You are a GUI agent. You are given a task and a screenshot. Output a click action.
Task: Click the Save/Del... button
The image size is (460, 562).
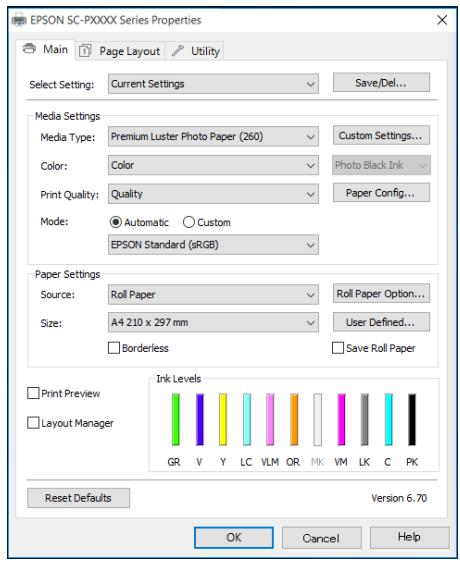click(x=381, y=82)
